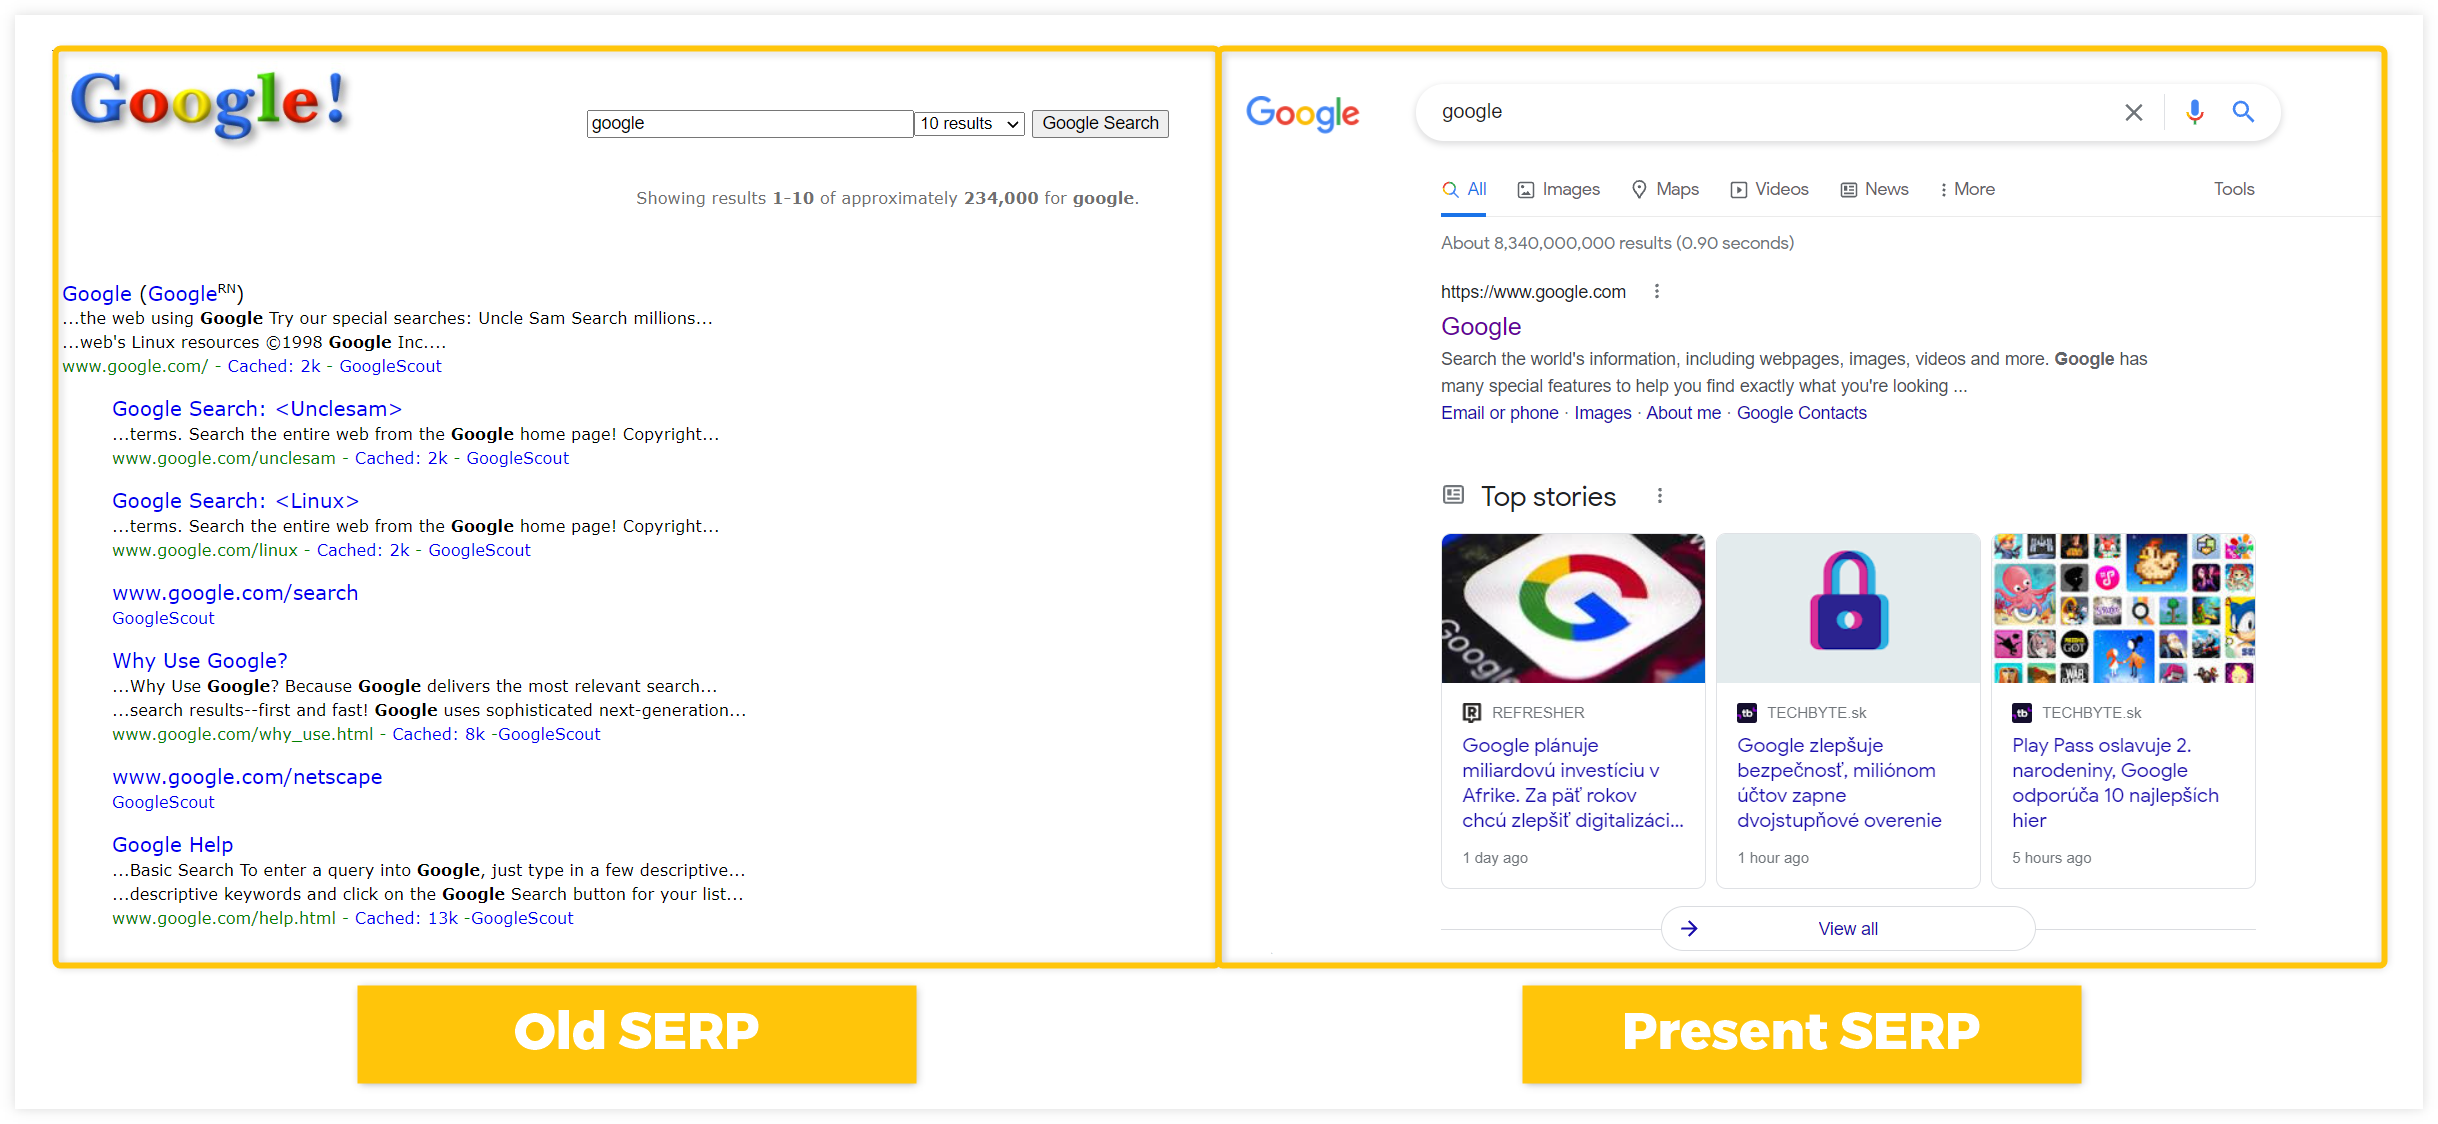The width and height of the screenshot is (2438, 1124).
Task: Open 'Google plánuje miliardovú investíciu' story
Action: [x=1572, y=783]
